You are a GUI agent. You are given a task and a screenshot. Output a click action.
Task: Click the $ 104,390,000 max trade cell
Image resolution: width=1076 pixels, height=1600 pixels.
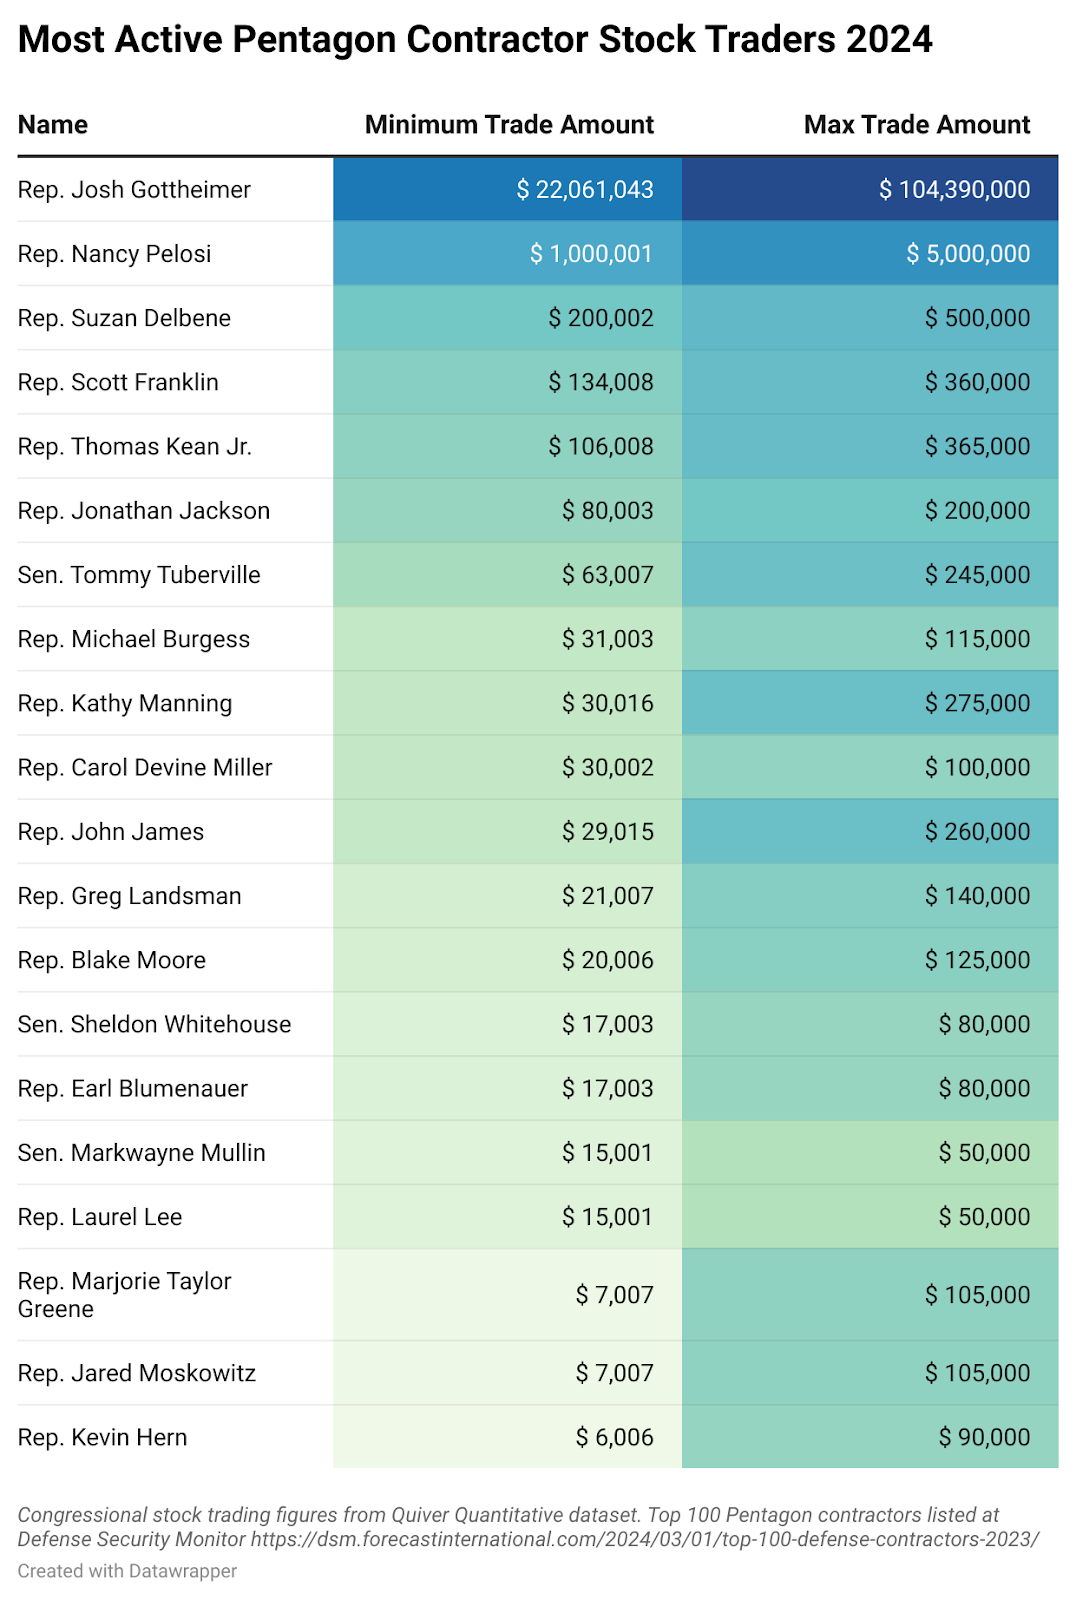tap(954, 190)
